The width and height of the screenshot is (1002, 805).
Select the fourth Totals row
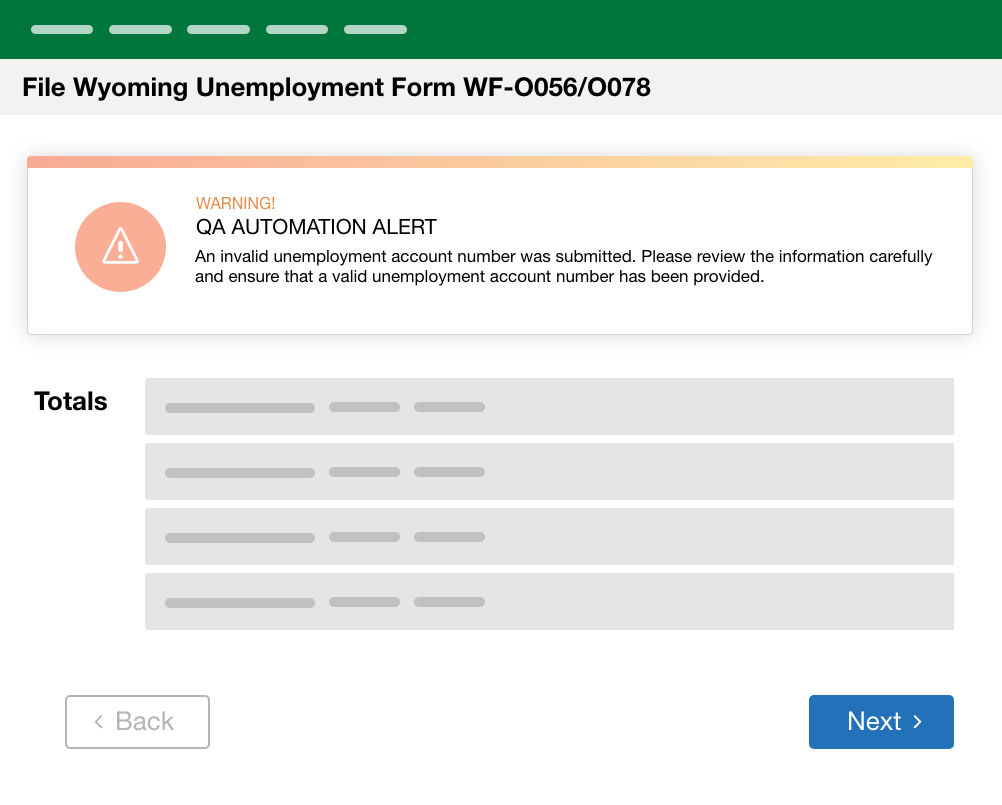click(549, 601)
